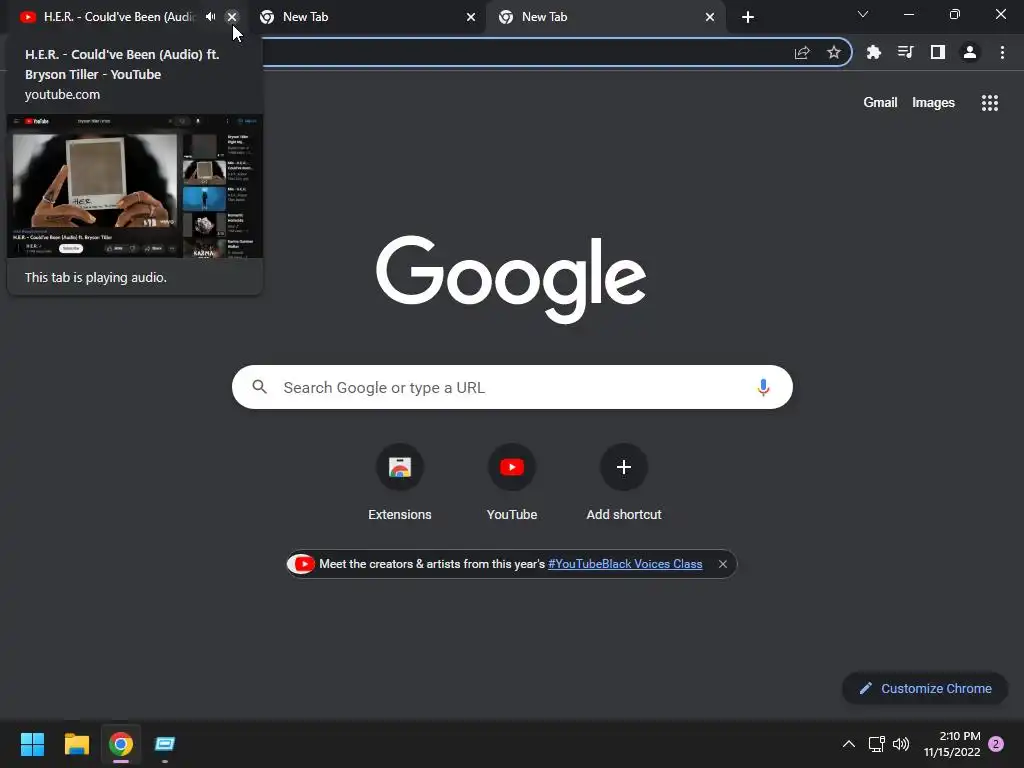This screenshot has width=1024, height=768.
Task: Bookmark this tab with the star icon
Action: pyautogui.click(x=834, y=53)
